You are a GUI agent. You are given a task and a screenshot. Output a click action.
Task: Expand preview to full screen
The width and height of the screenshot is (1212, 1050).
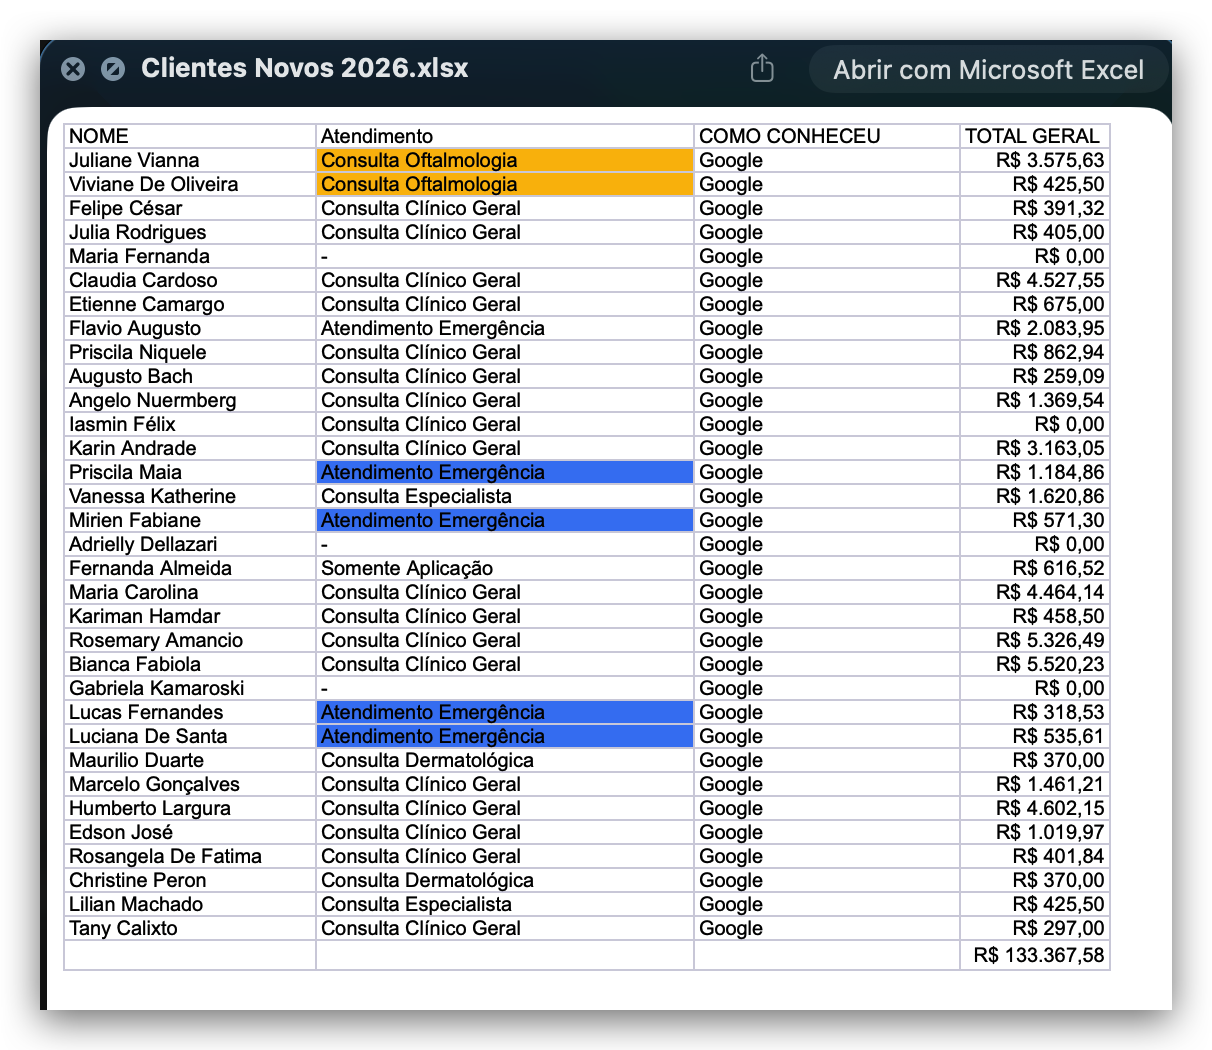click(113, 69)
